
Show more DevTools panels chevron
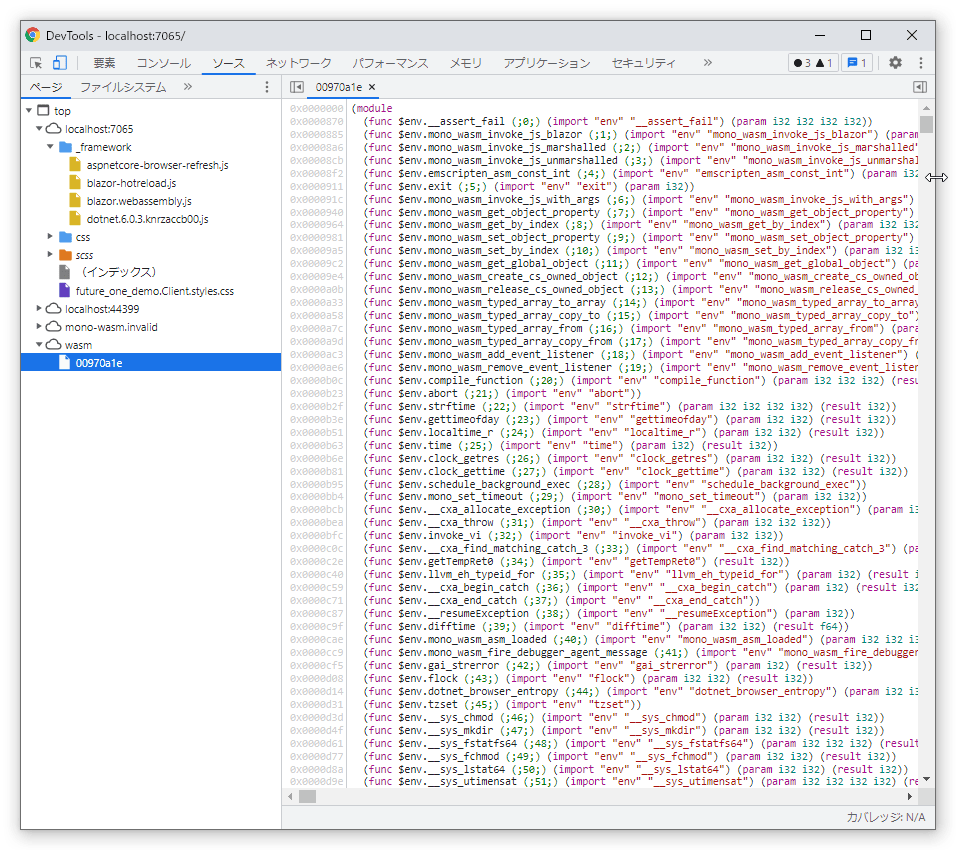tap(707, 62)
